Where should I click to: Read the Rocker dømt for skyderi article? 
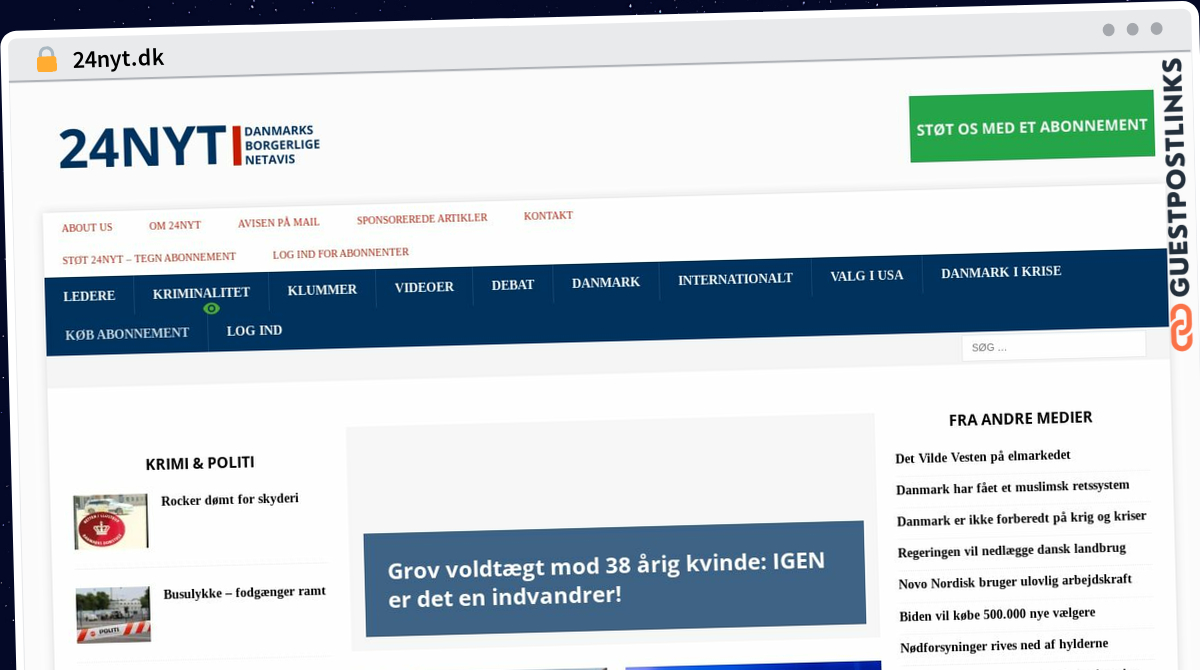click(230, 499)
